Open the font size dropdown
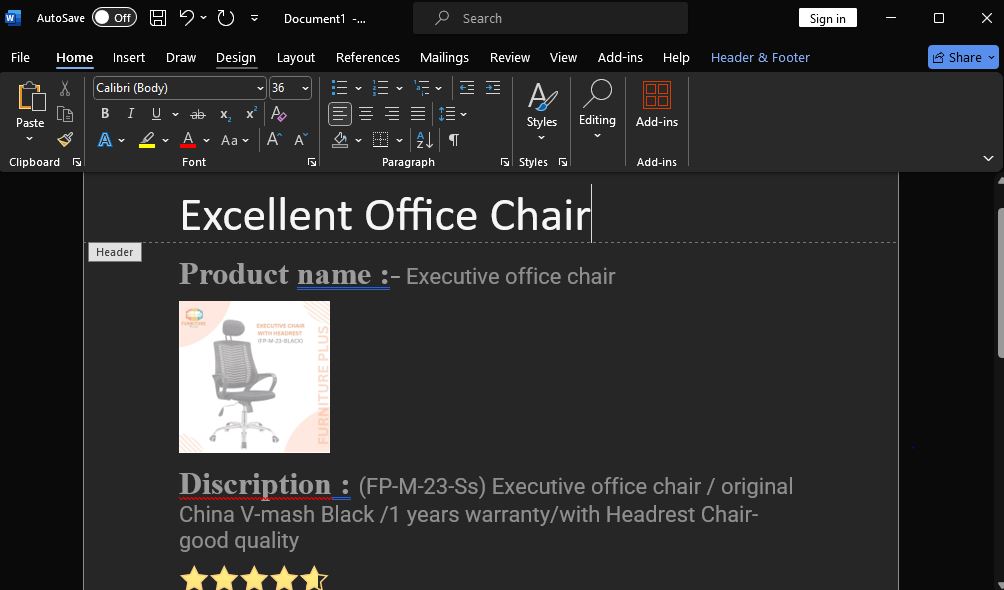Image resolution: width=1004 pixels, height=590 pixels. pos(305,88)
